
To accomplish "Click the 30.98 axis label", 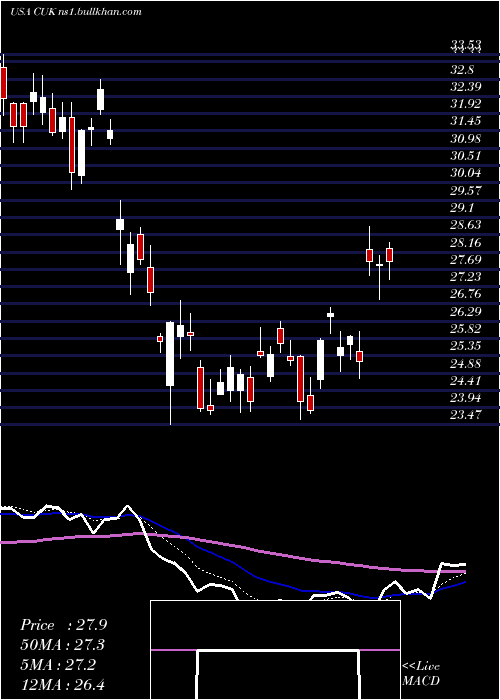I will pyautogui.click(x=466, y=139).
